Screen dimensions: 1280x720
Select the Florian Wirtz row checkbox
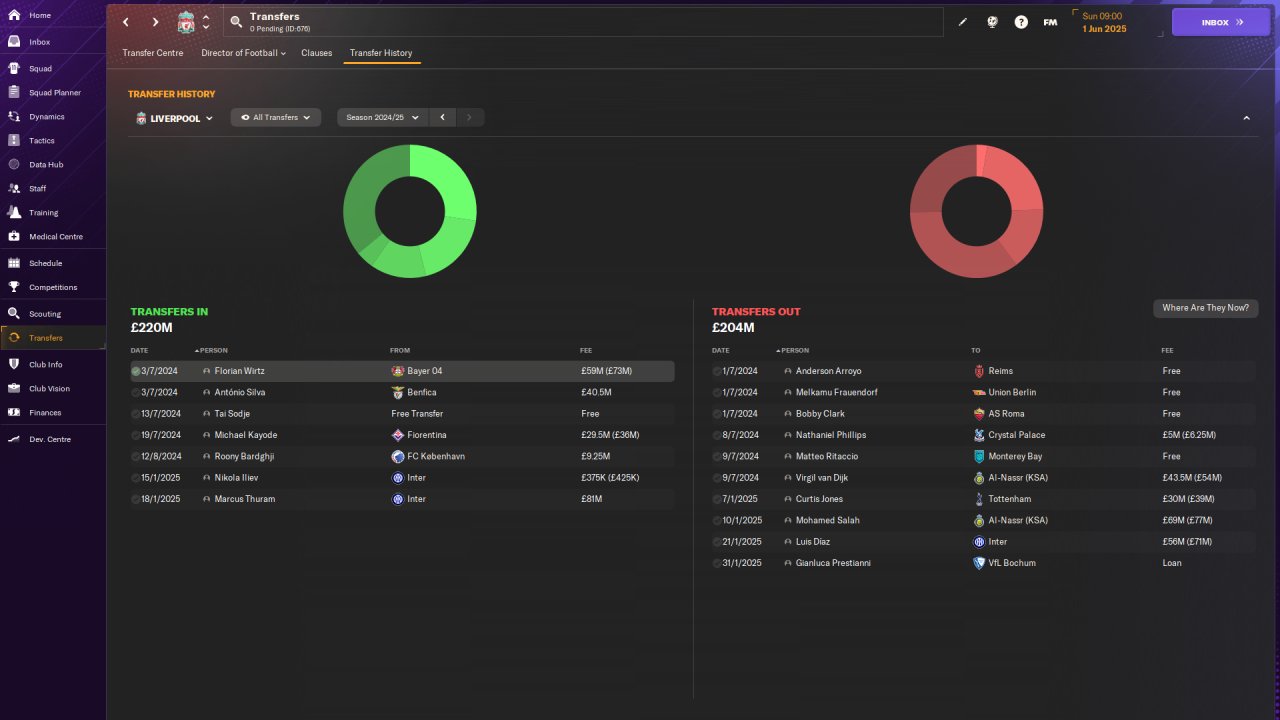(x=136, y=371)
